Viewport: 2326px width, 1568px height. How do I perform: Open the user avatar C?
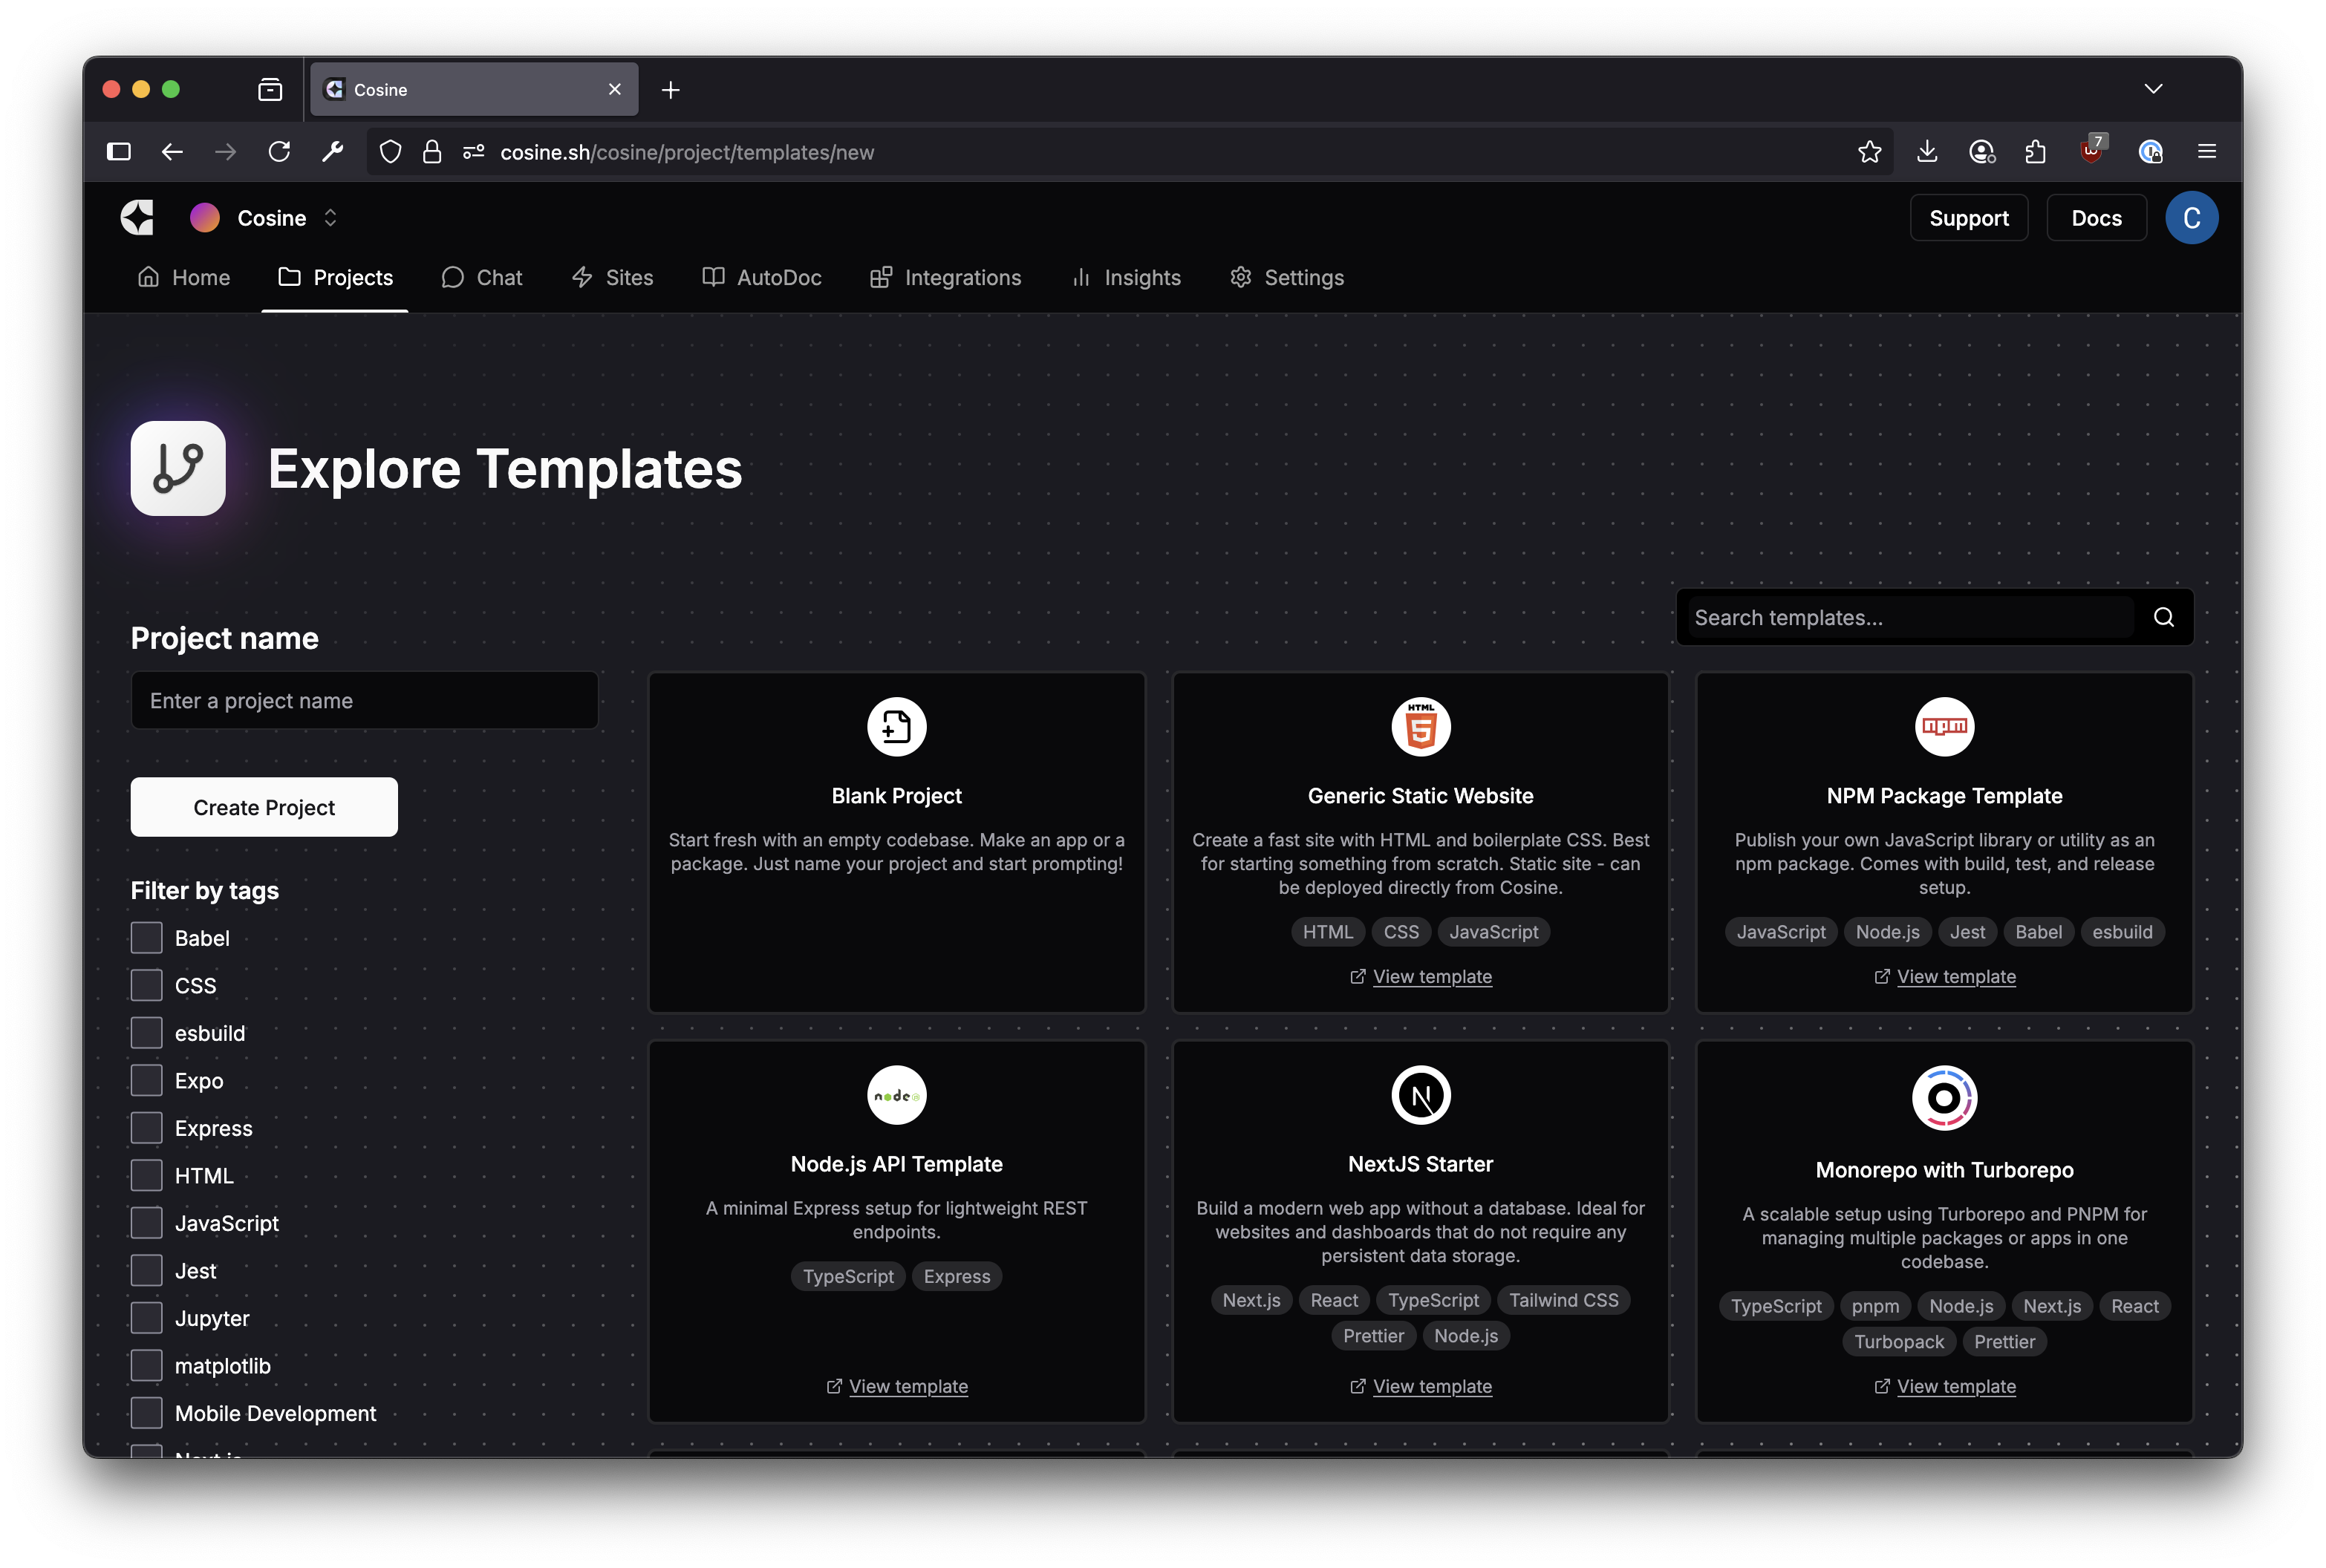tap(2191, 218)
